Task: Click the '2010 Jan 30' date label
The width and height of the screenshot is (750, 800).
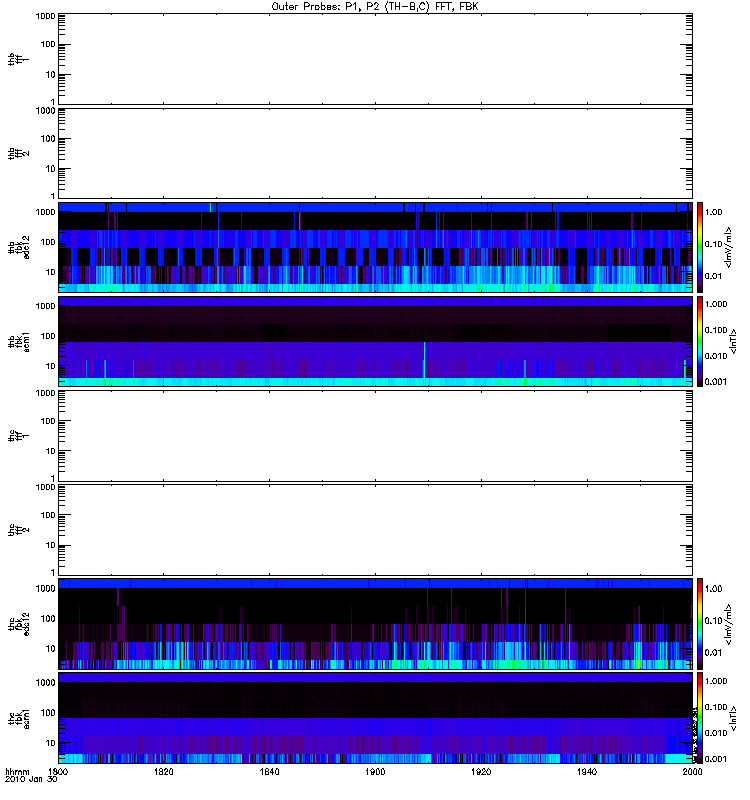Action: tap(31, 779)
